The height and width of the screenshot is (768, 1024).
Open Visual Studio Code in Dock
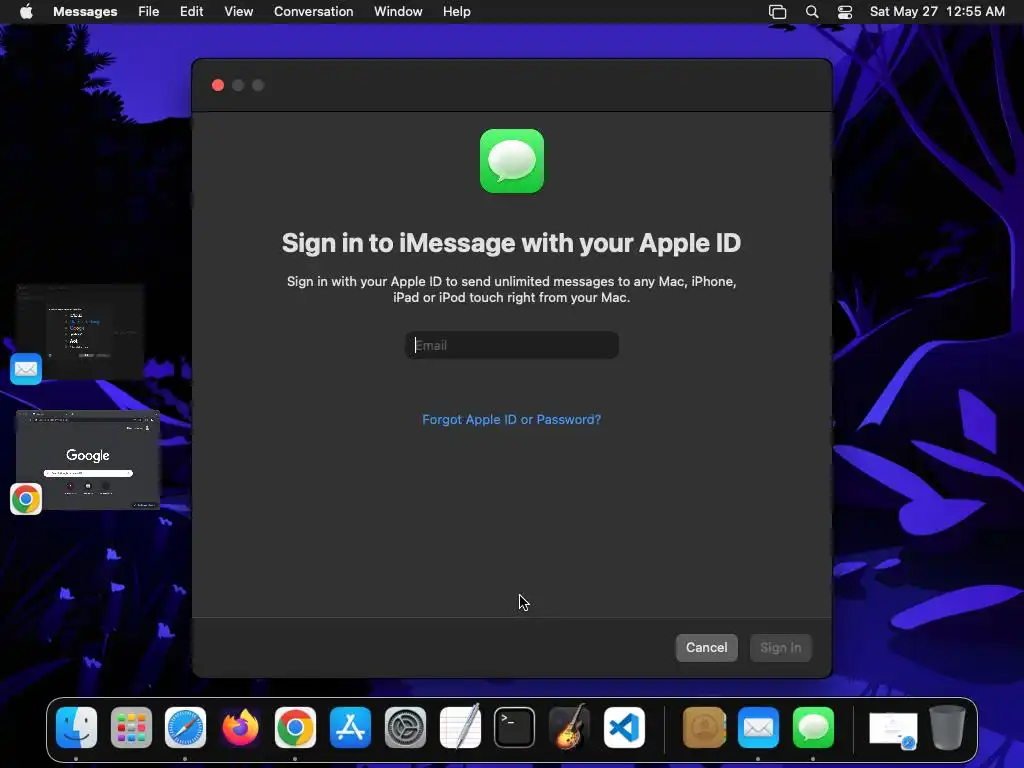coord(624,728)
